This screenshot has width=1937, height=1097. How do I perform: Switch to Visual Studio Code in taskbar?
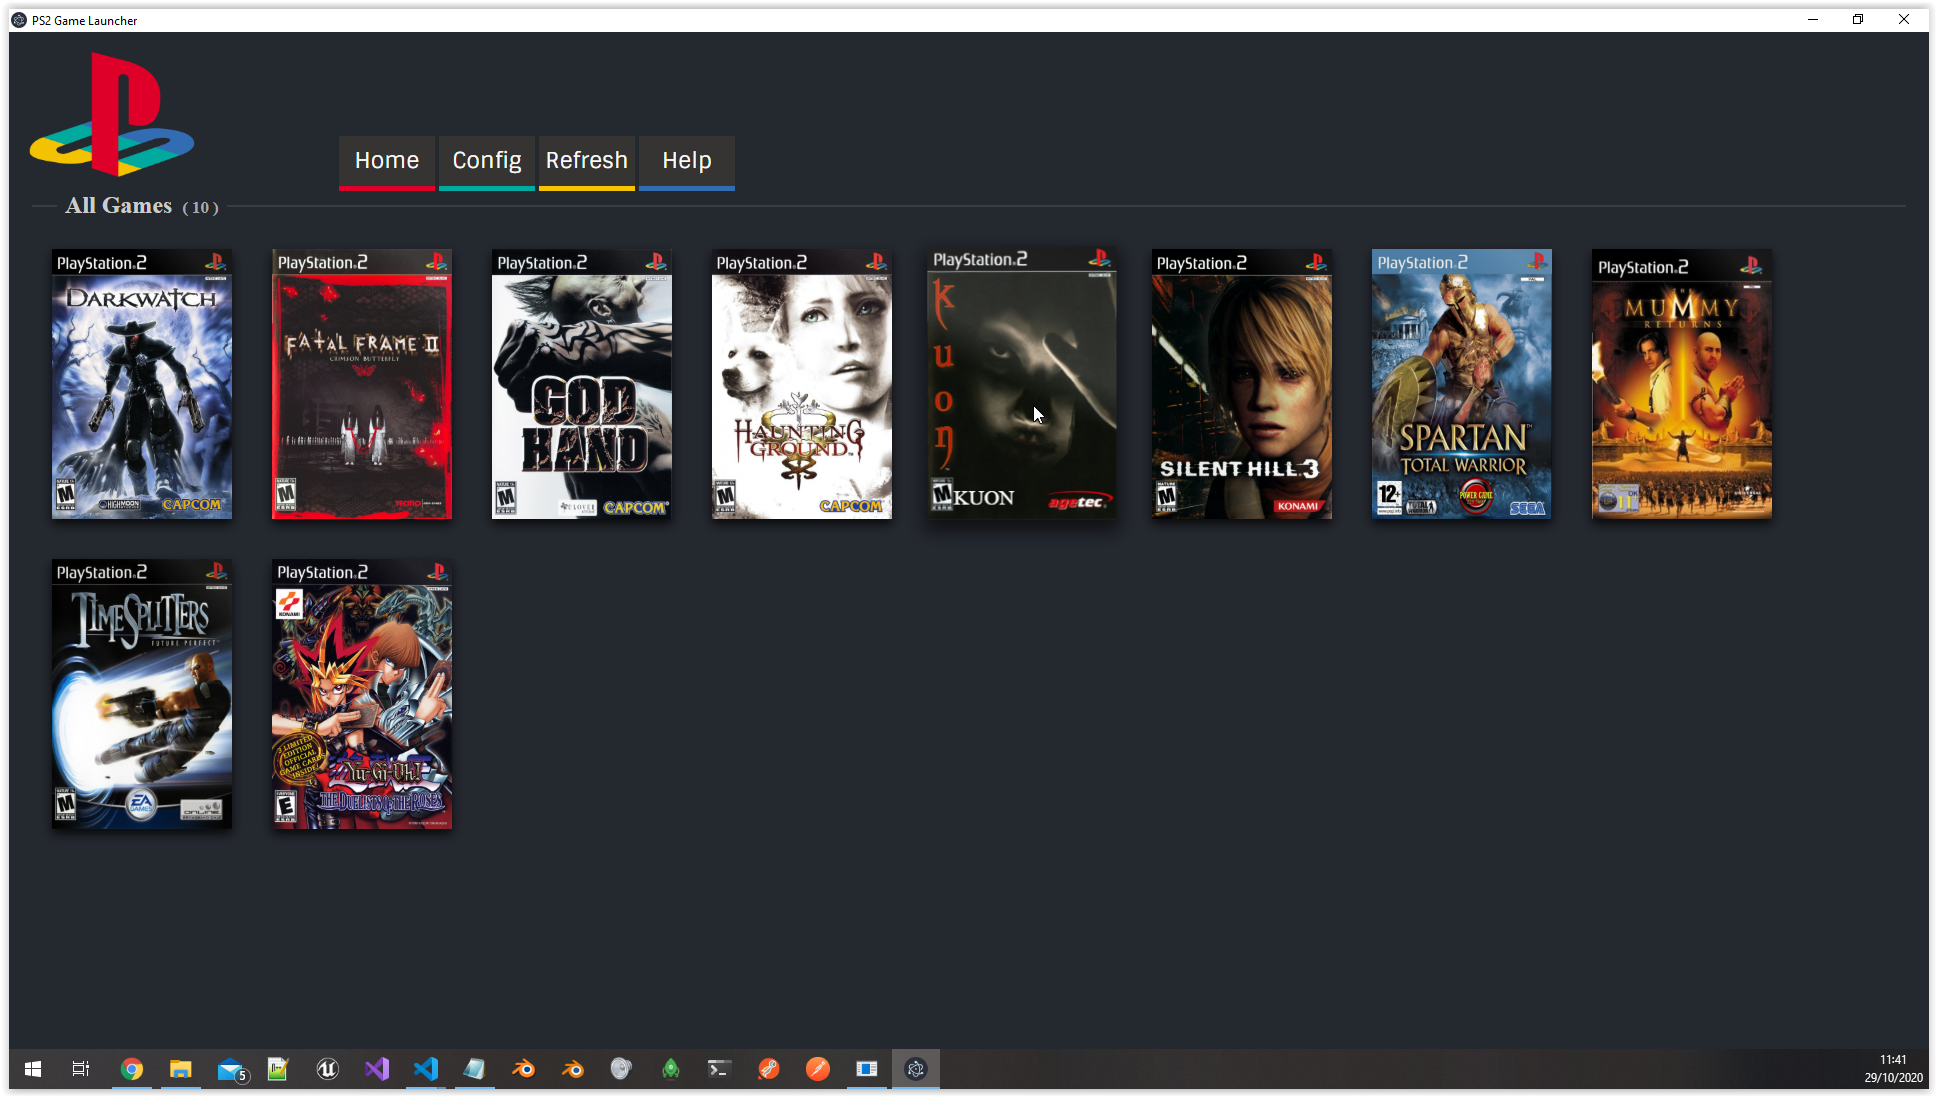[426, 1069]
